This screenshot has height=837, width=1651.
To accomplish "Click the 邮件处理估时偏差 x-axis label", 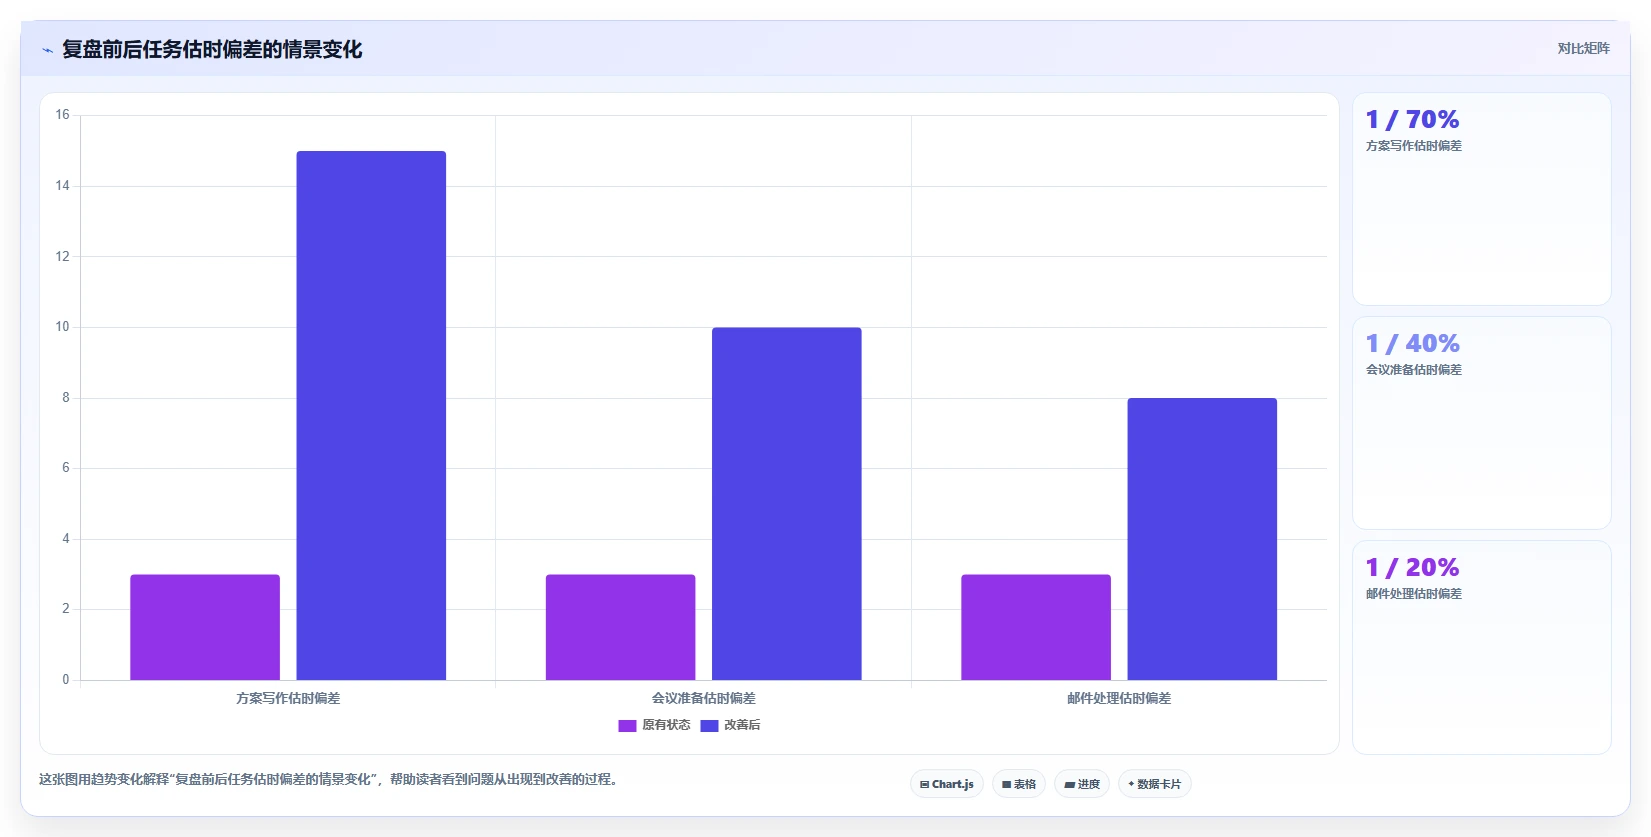I will (x=1119, y=698).
